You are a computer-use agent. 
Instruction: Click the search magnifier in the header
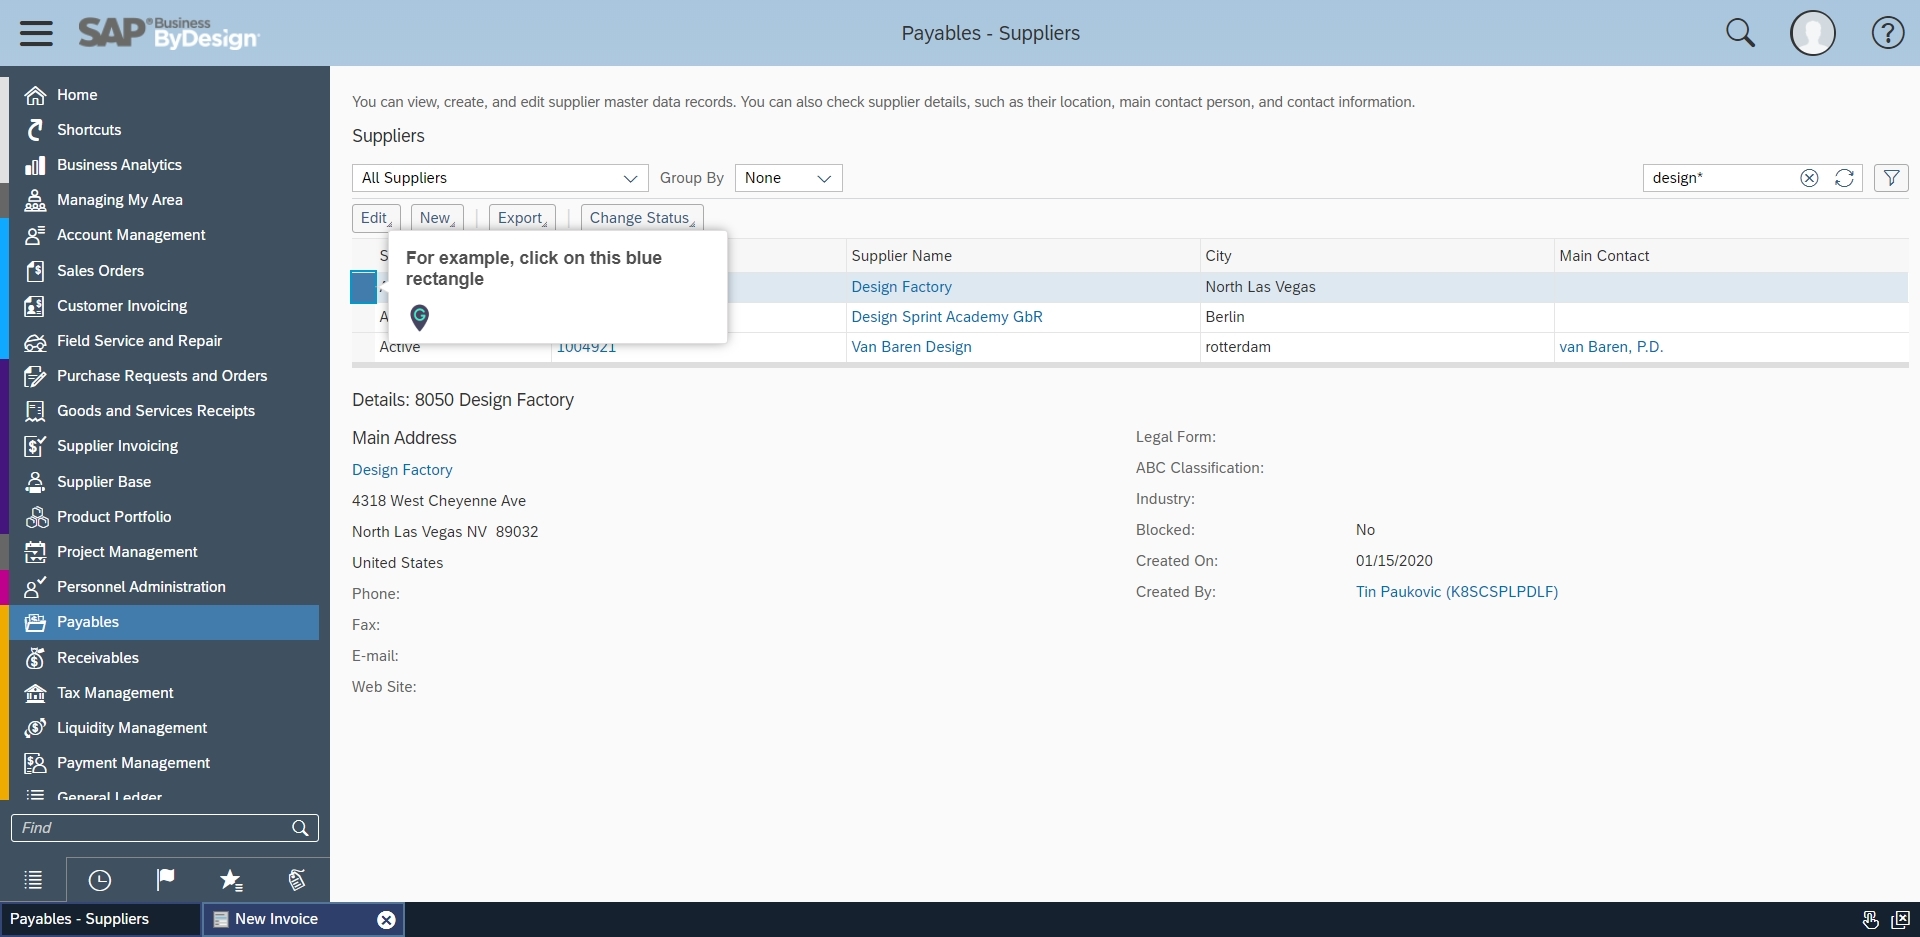coord(1740,33)
